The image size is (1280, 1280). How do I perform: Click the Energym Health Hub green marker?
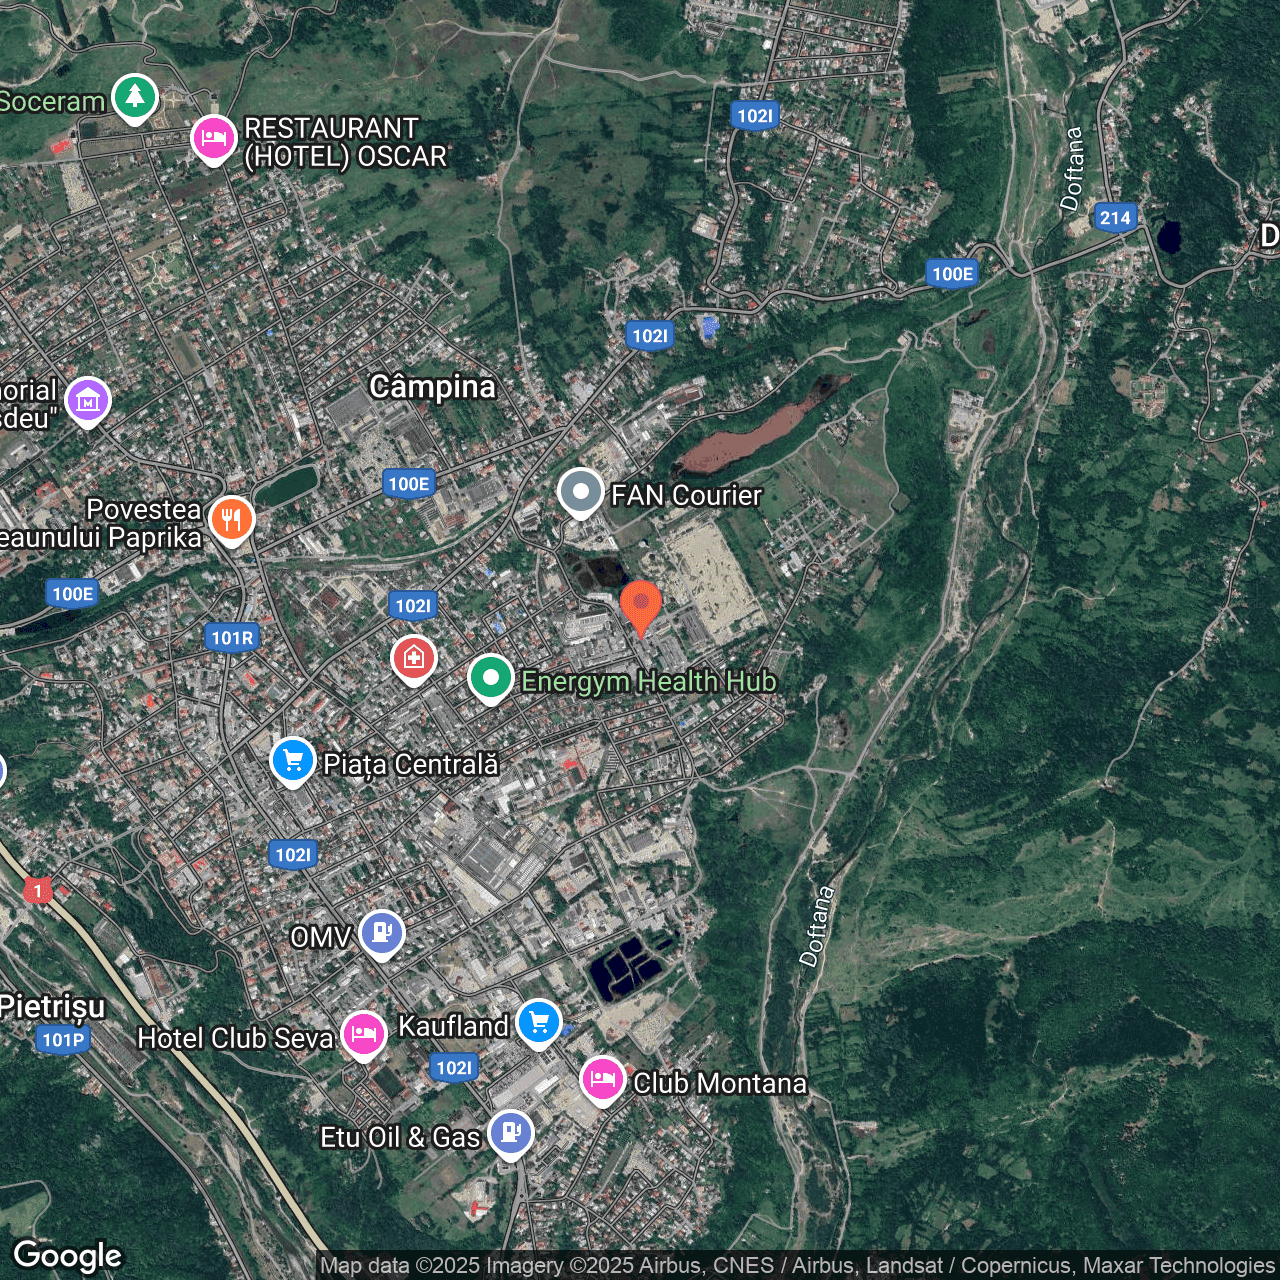click(491, 678)
